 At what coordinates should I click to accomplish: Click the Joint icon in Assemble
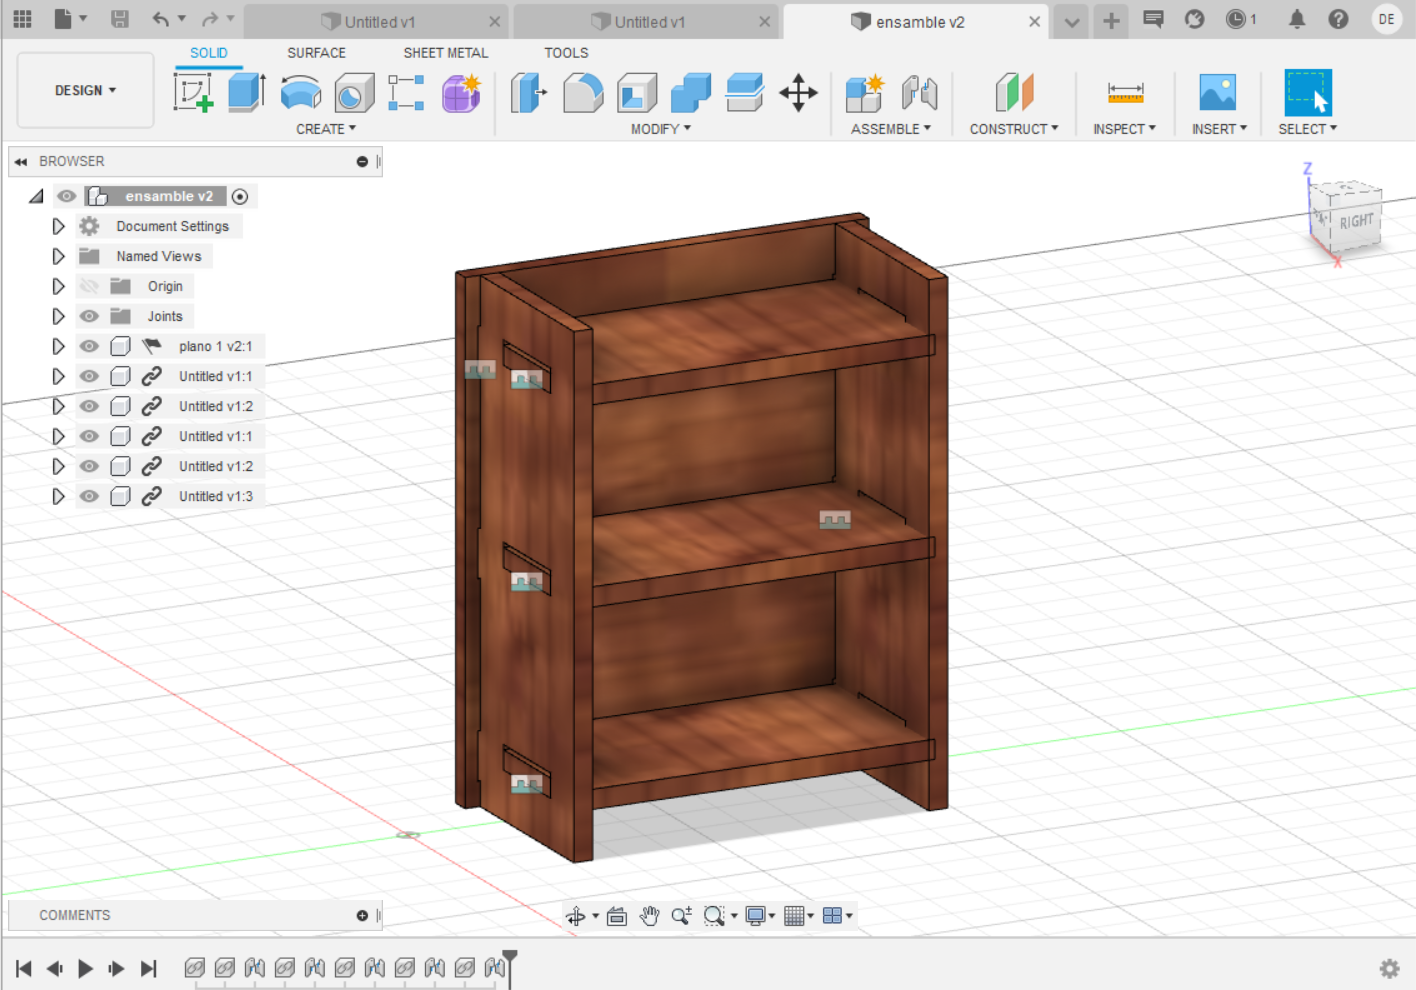(919, 93)
